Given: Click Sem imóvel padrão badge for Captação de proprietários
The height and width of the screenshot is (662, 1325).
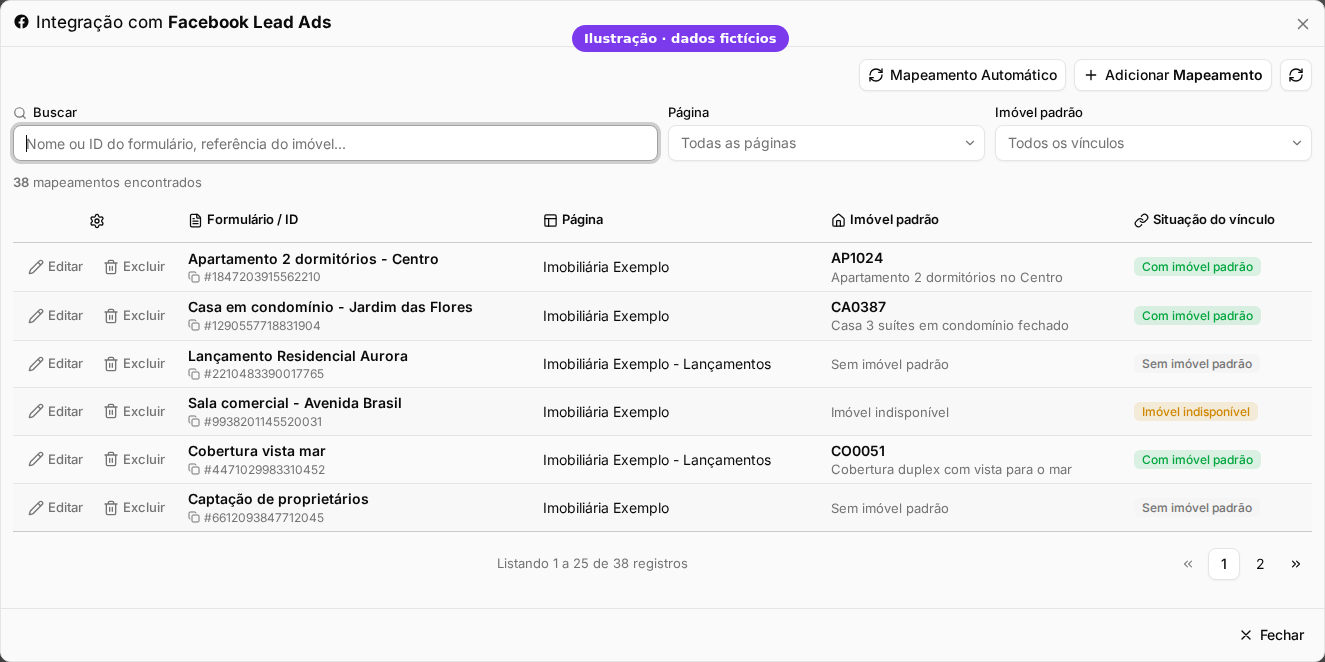Looking at the screenshot, I should point(1197,508).
